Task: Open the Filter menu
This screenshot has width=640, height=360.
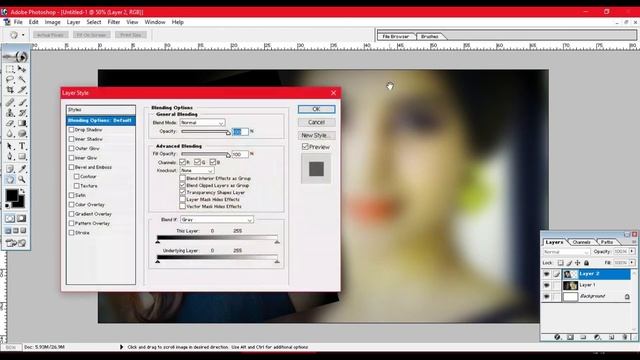Action: click(x=113, y=22)
